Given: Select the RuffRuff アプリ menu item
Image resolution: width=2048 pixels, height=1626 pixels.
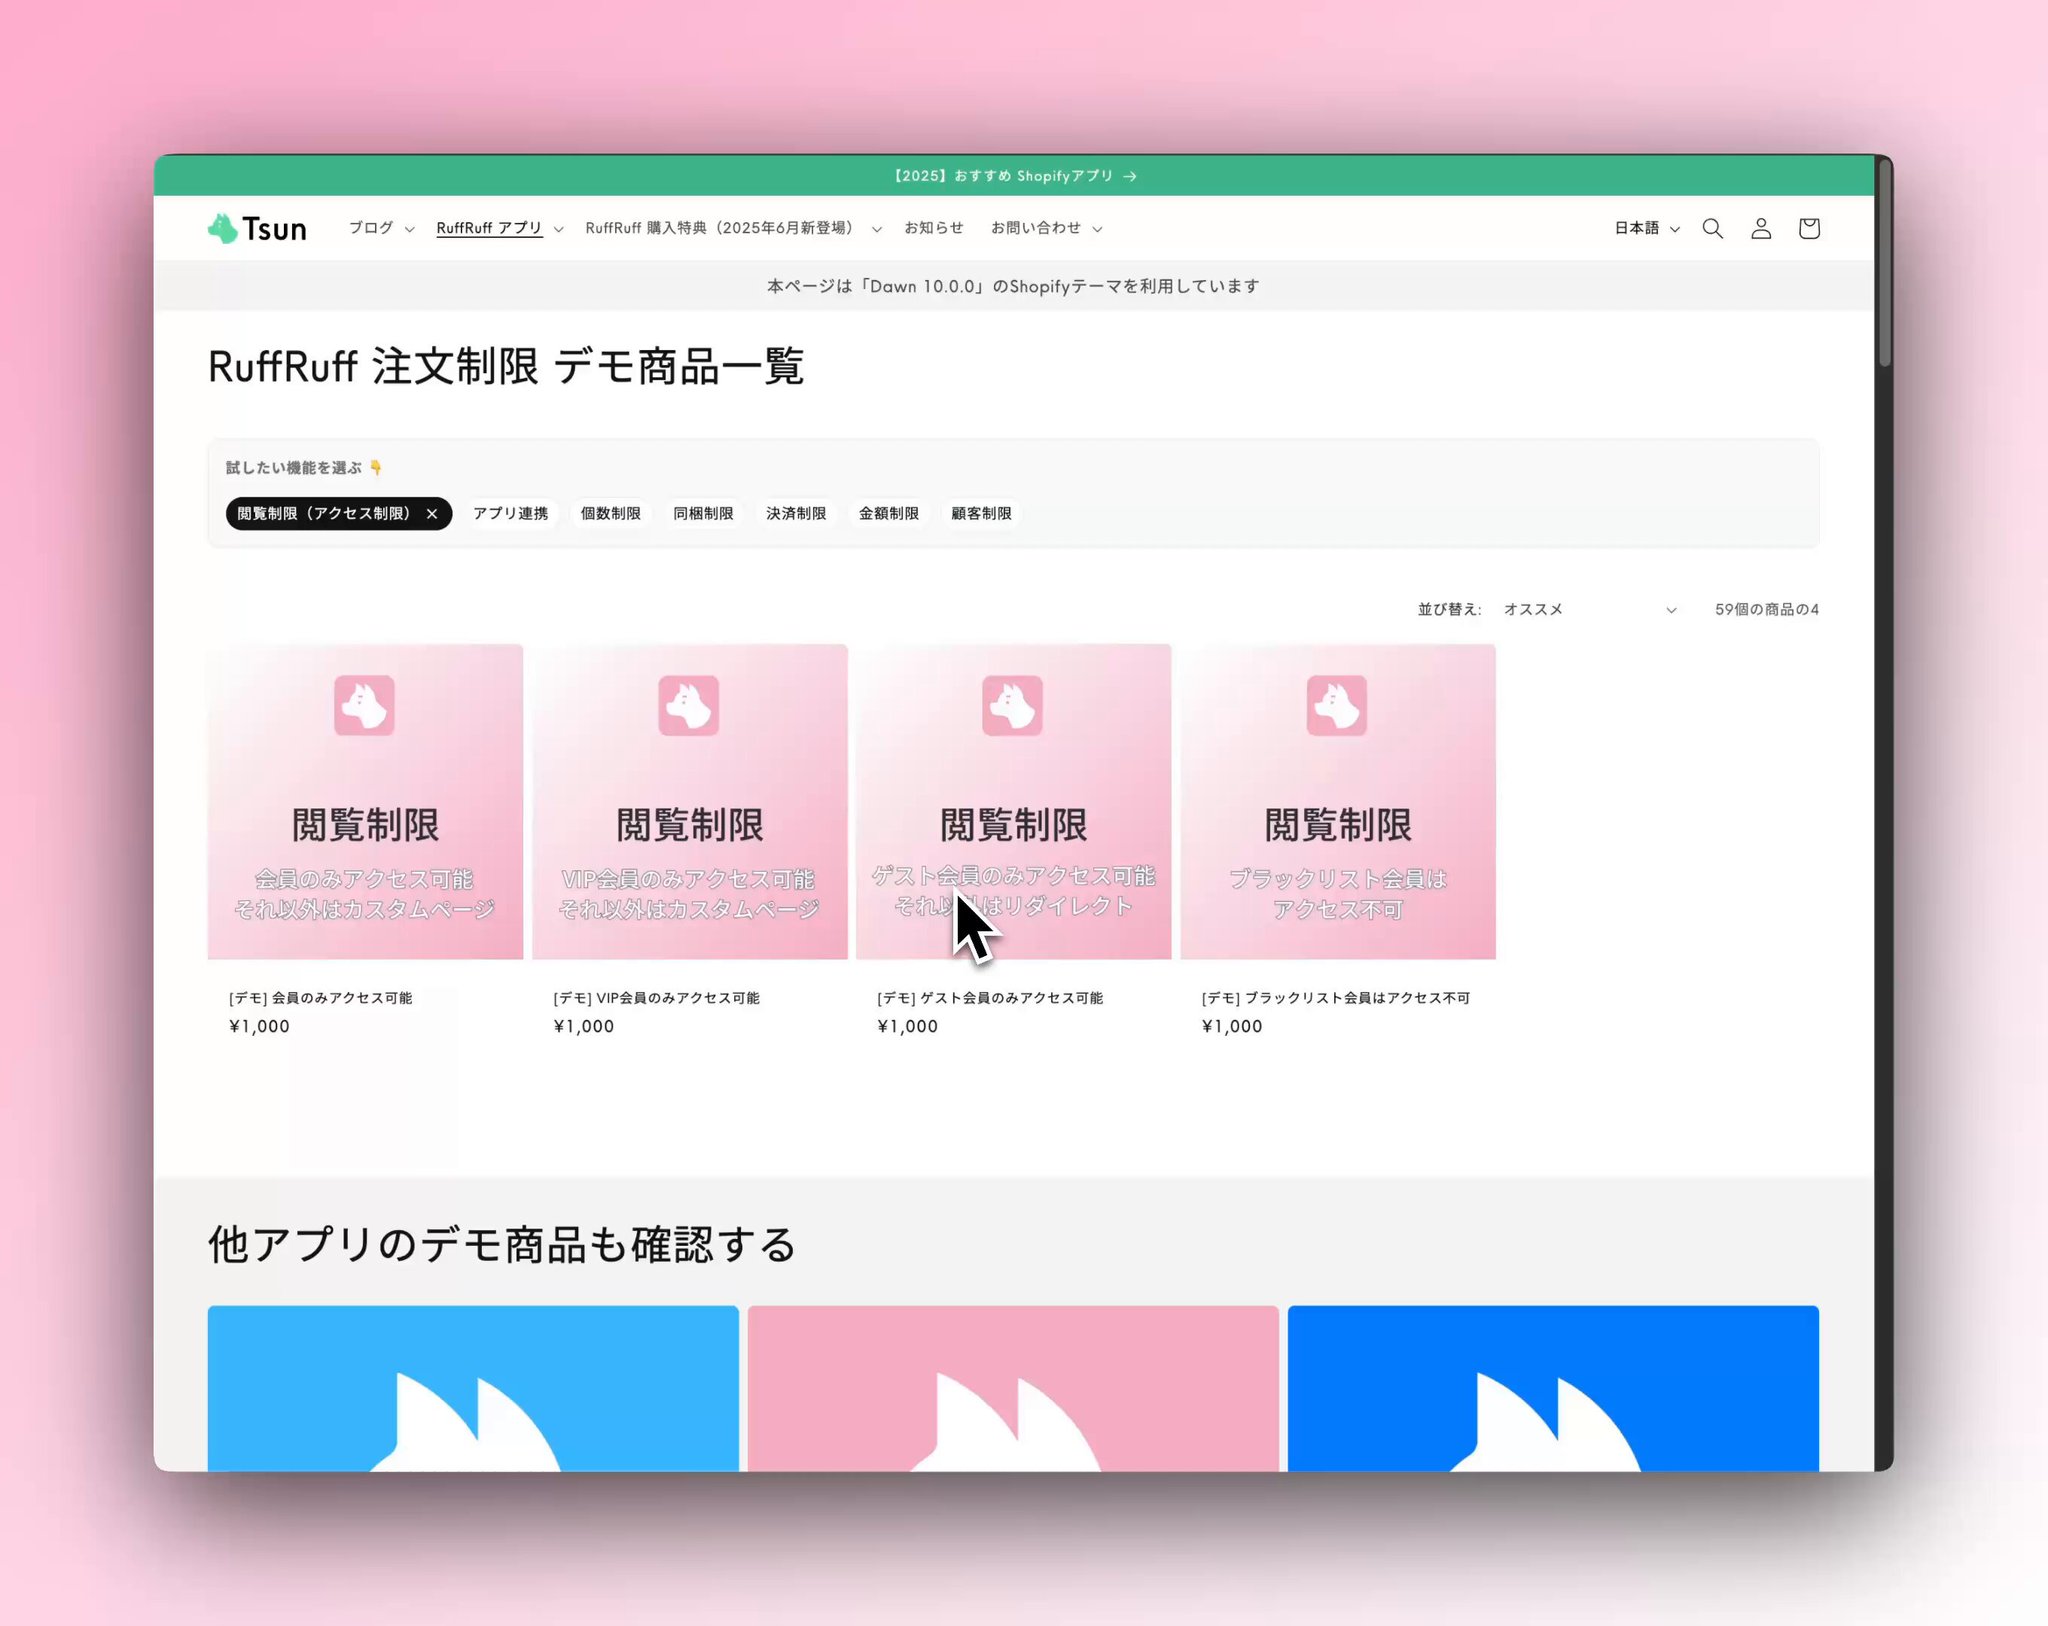Looking at the screenshot, I should click(489, 228).
